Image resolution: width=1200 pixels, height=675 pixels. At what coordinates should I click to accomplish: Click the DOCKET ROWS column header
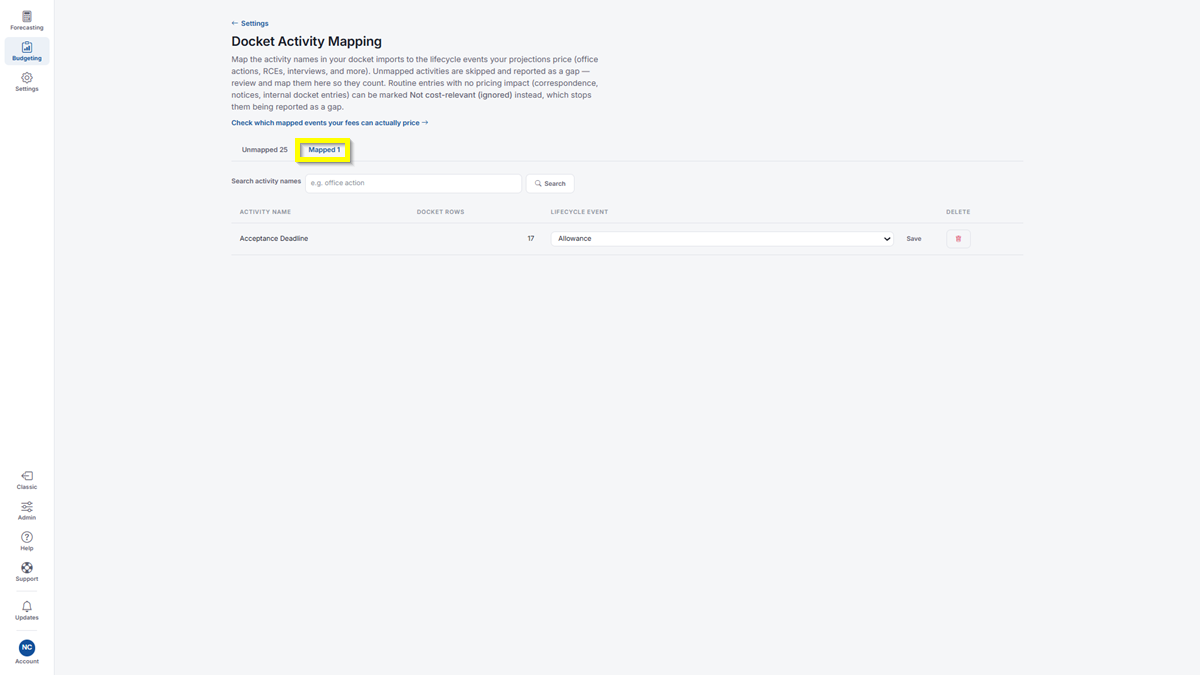pos(441,212)
